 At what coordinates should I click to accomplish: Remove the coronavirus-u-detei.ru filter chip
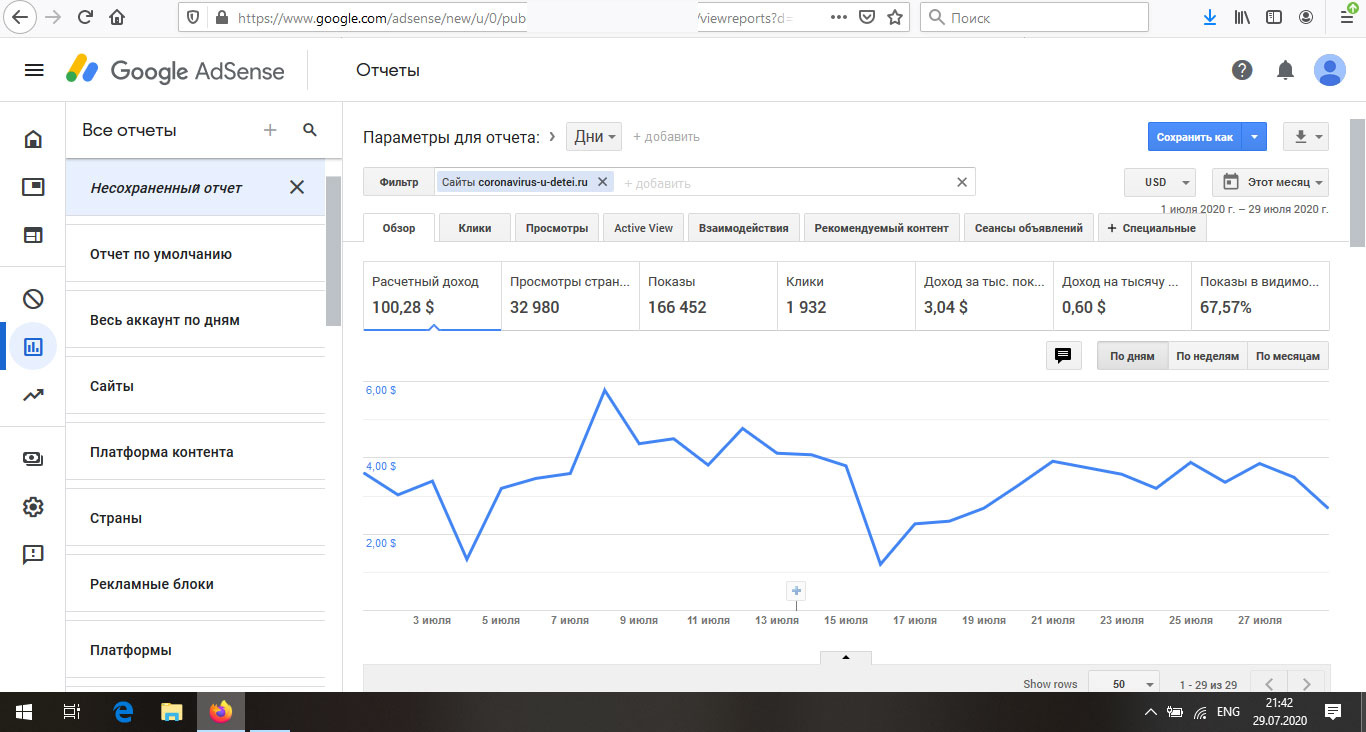(x=602, y=182)
